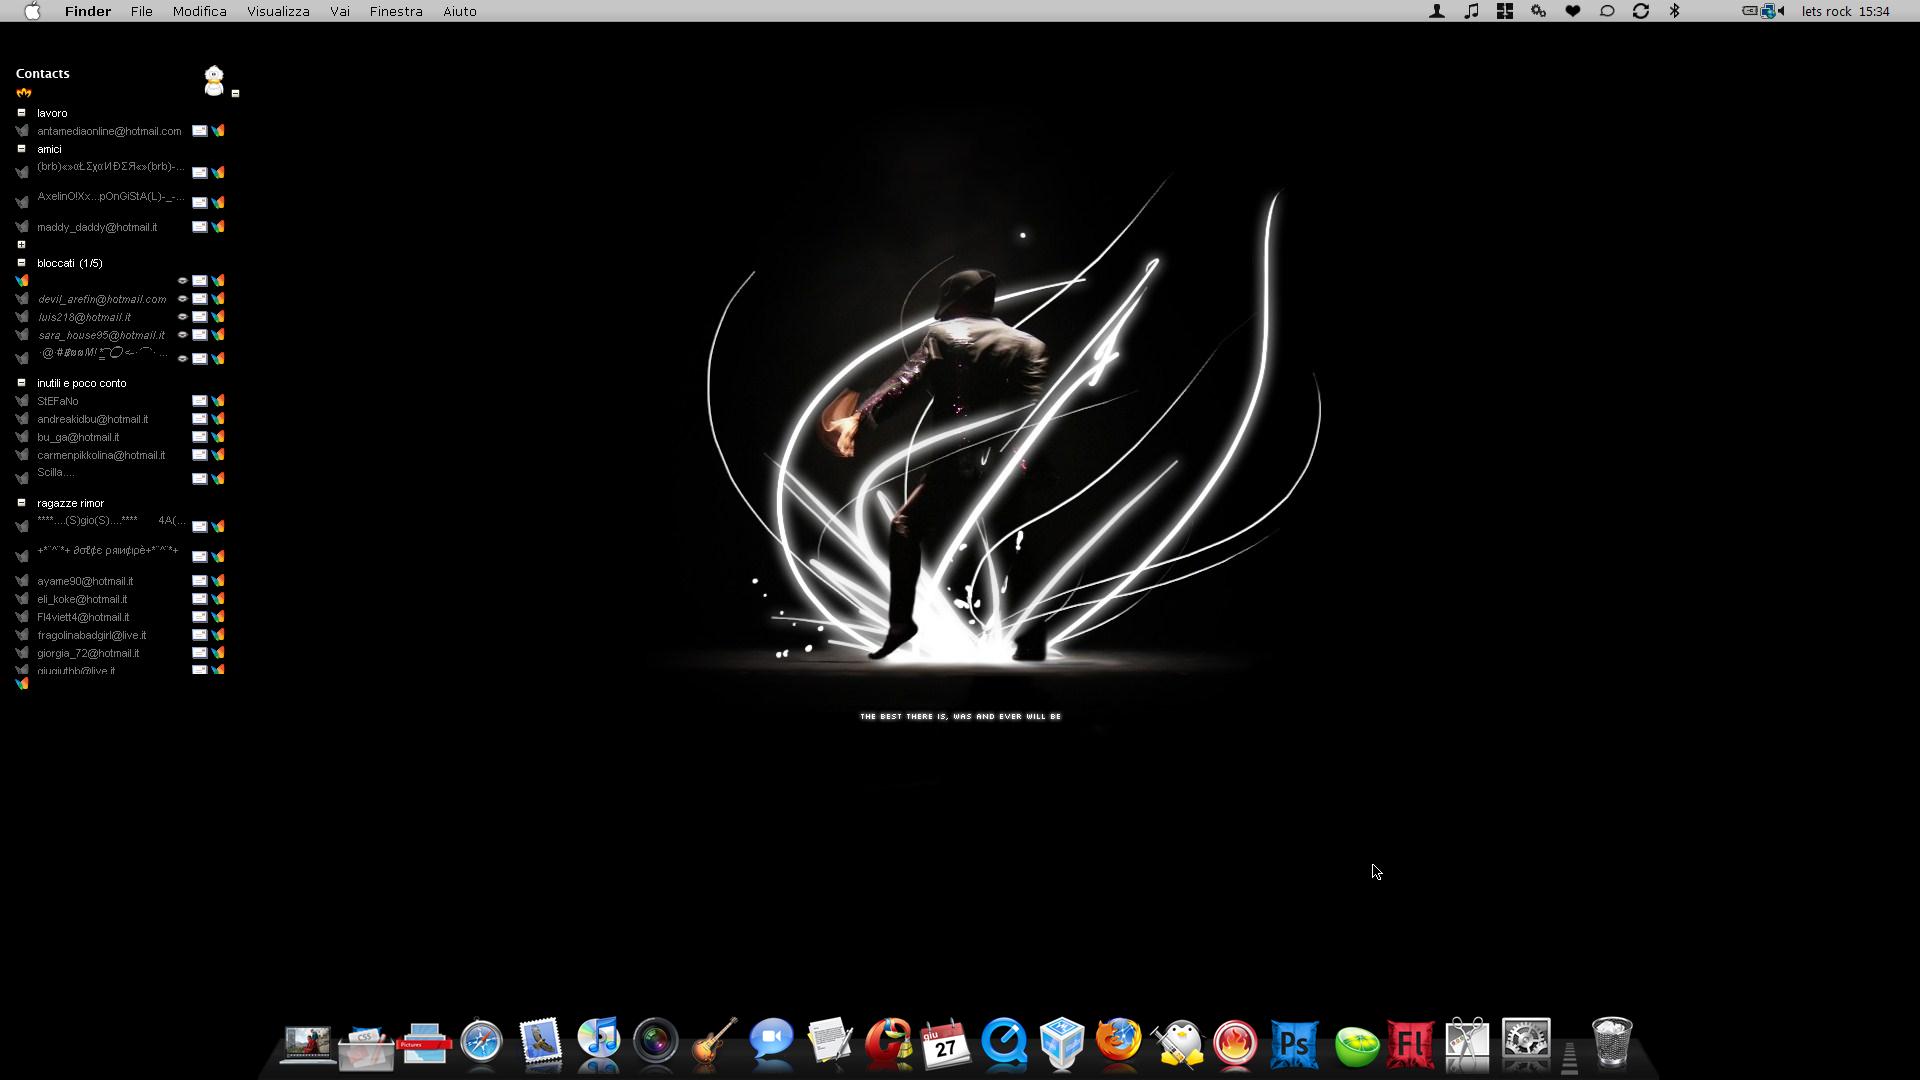Open the sync arrows menu bar icon

(1641, 11)
